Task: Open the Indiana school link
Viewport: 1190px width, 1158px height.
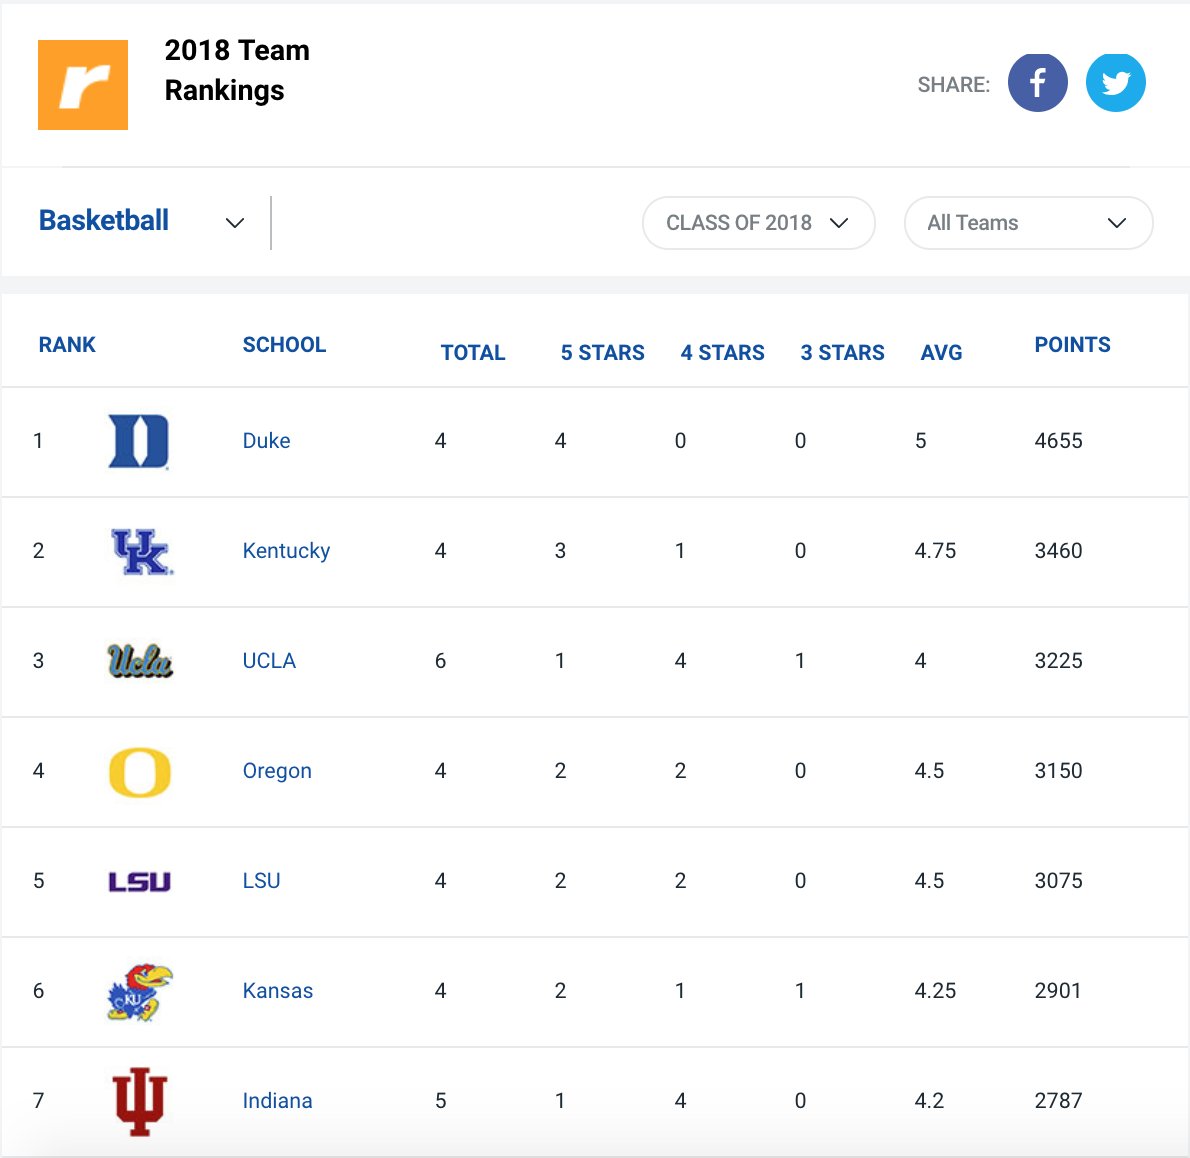Action: [277, 1101]
